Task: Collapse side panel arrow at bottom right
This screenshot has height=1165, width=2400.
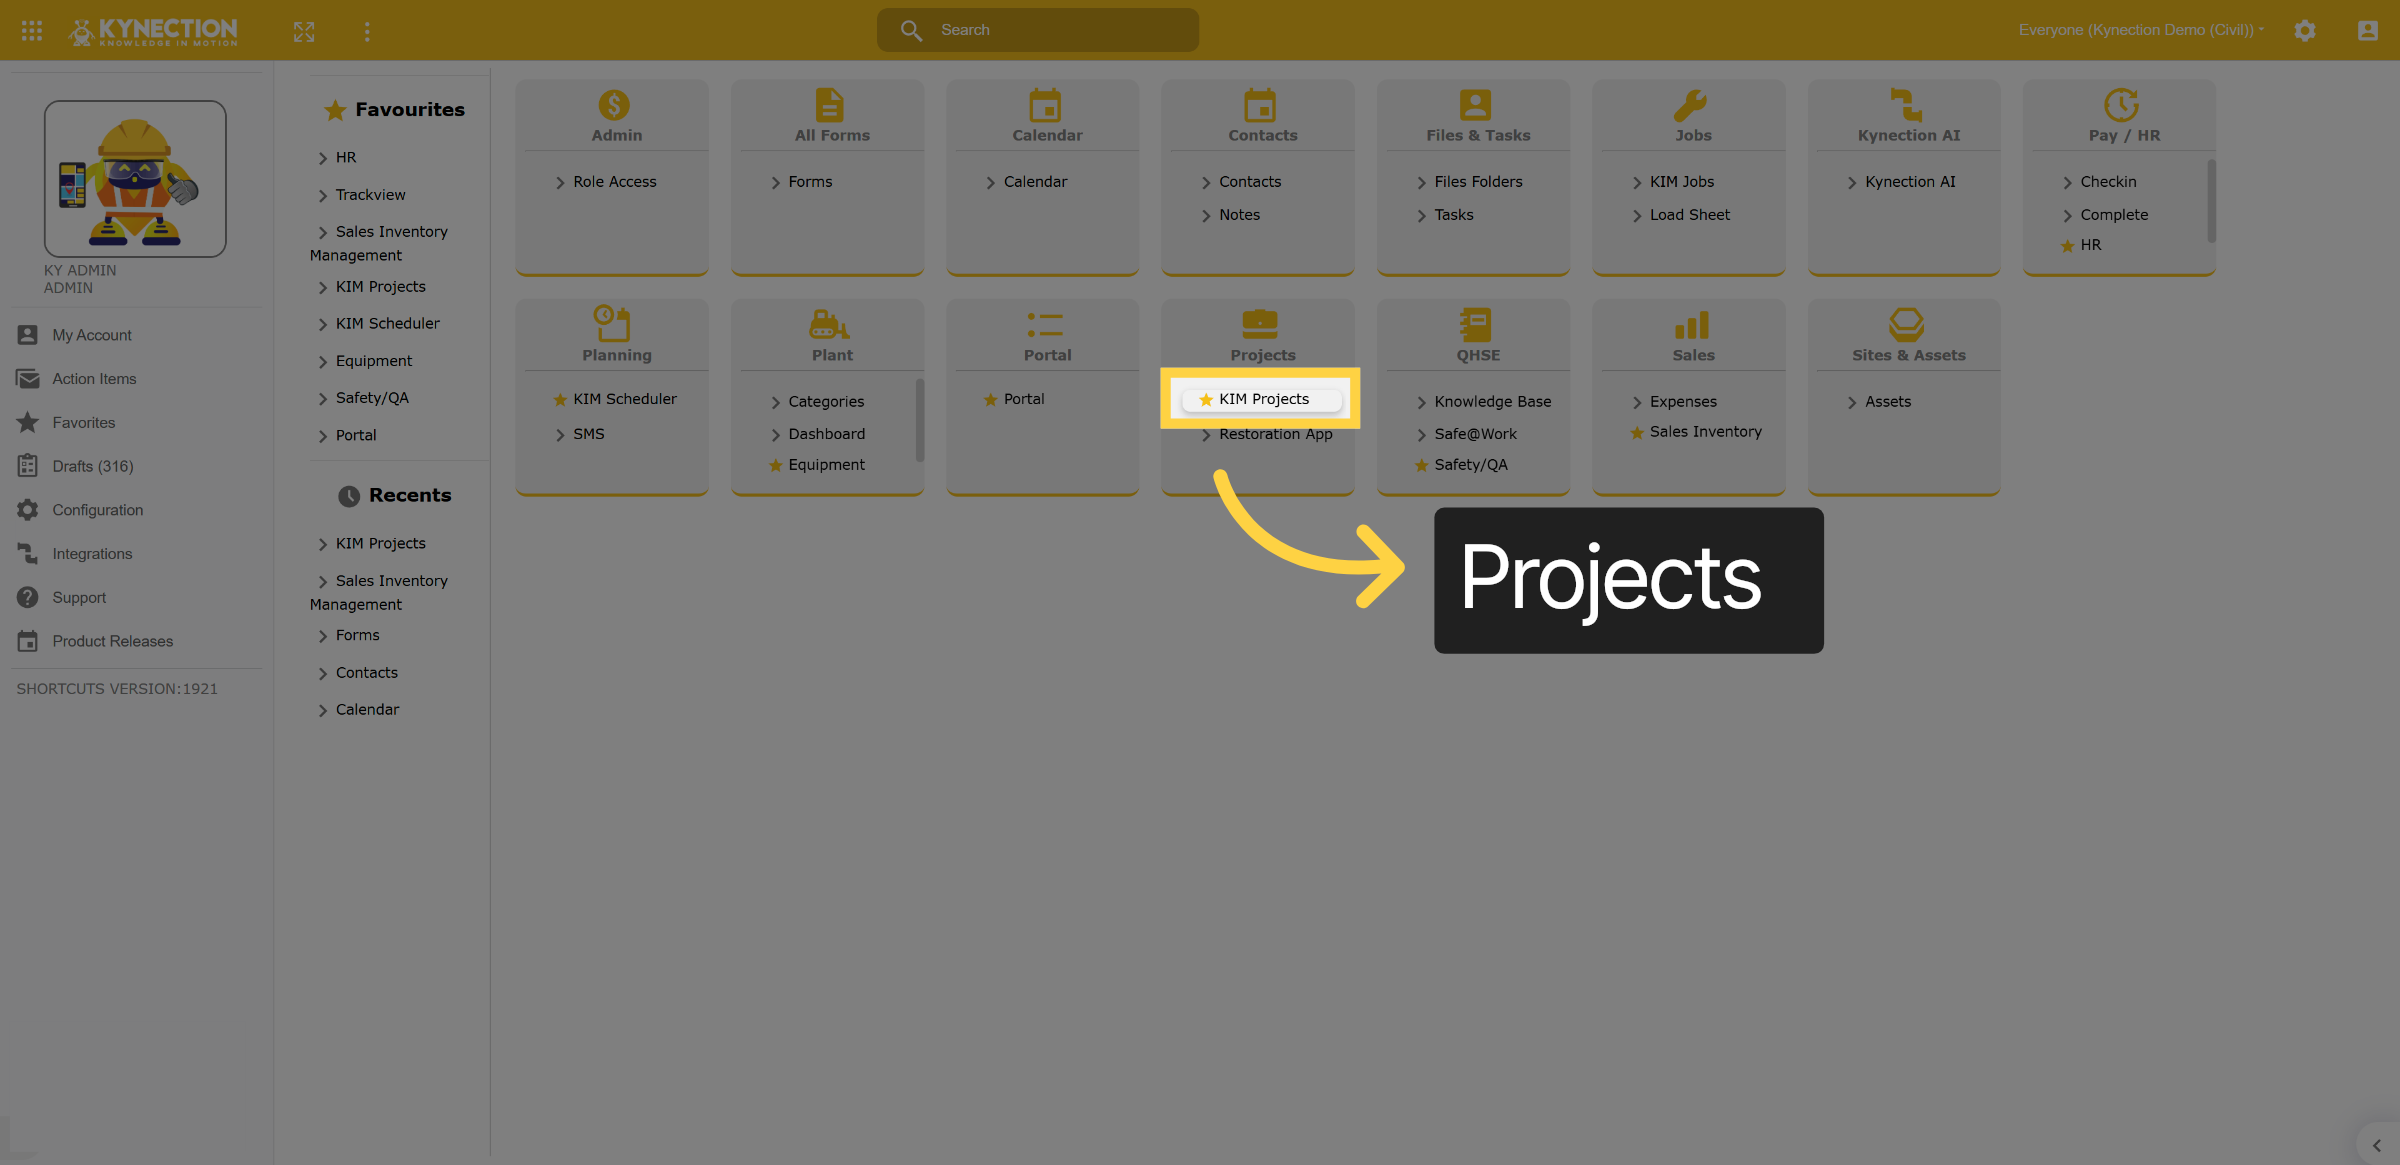Action: [2377, 1146]
